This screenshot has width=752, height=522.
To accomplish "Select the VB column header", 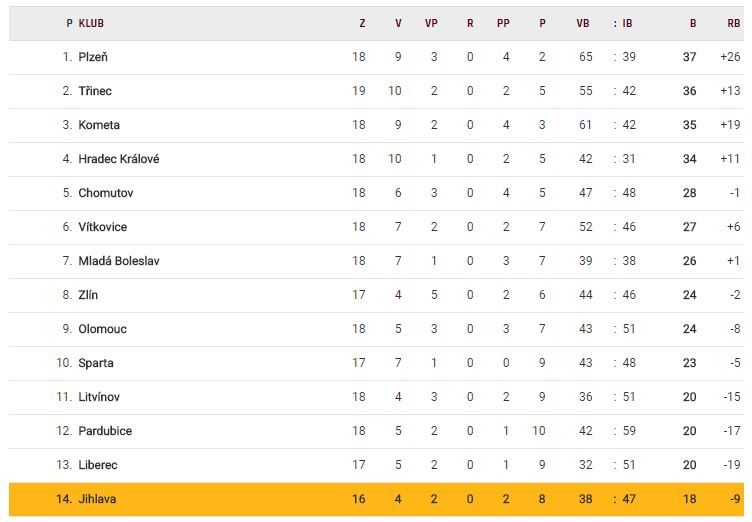I will (583, 23).
